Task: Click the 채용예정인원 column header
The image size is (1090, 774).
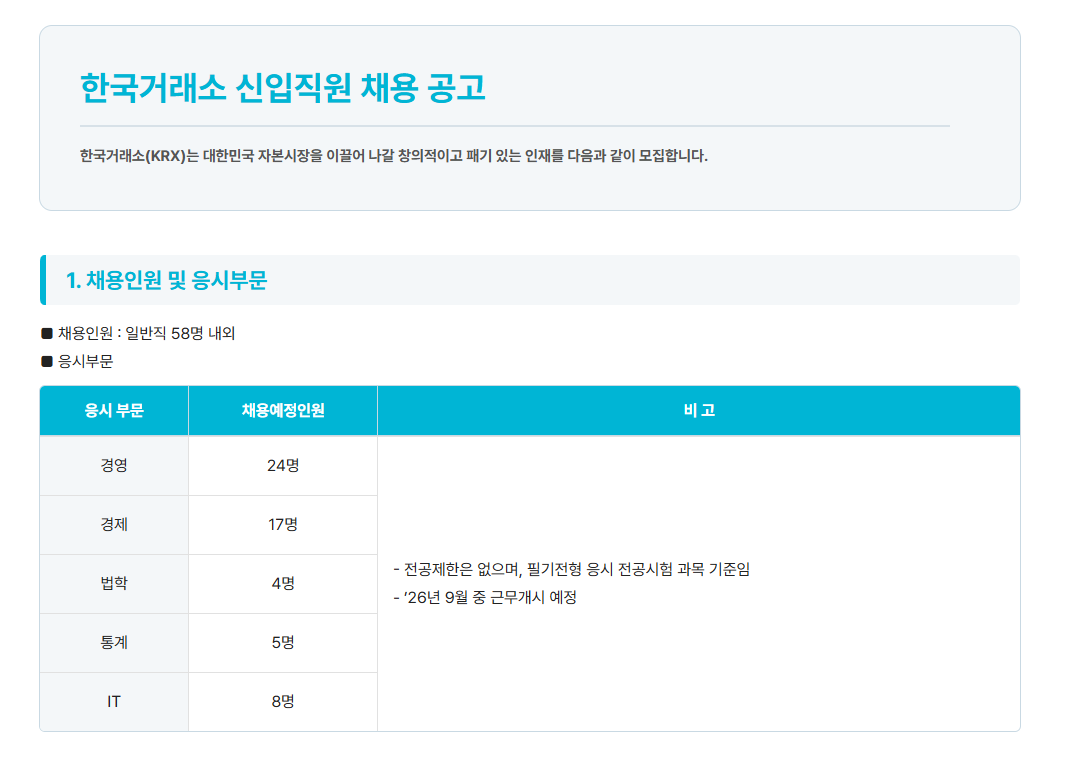Action: tap(283, 411)
